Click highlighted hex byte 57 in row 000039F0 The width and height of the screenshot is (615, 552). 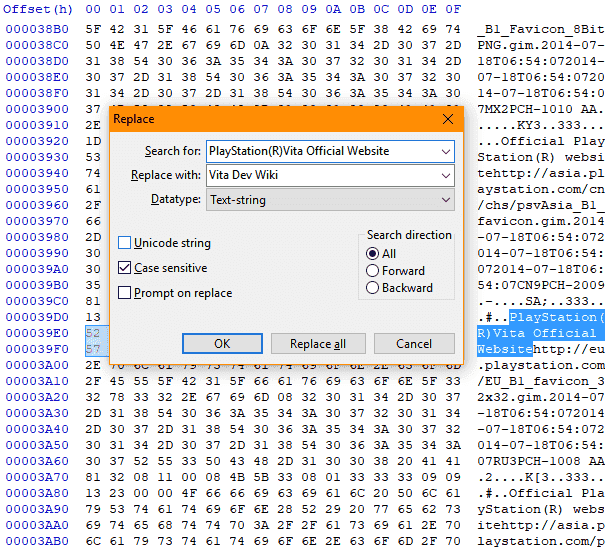coord(93,349)
